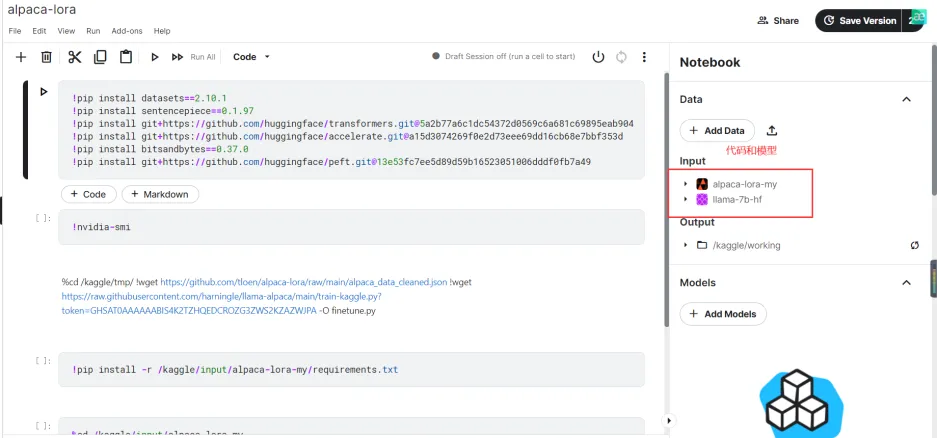
Task: Collapse the right sidebar arrow
Action: tap(669, 421)
